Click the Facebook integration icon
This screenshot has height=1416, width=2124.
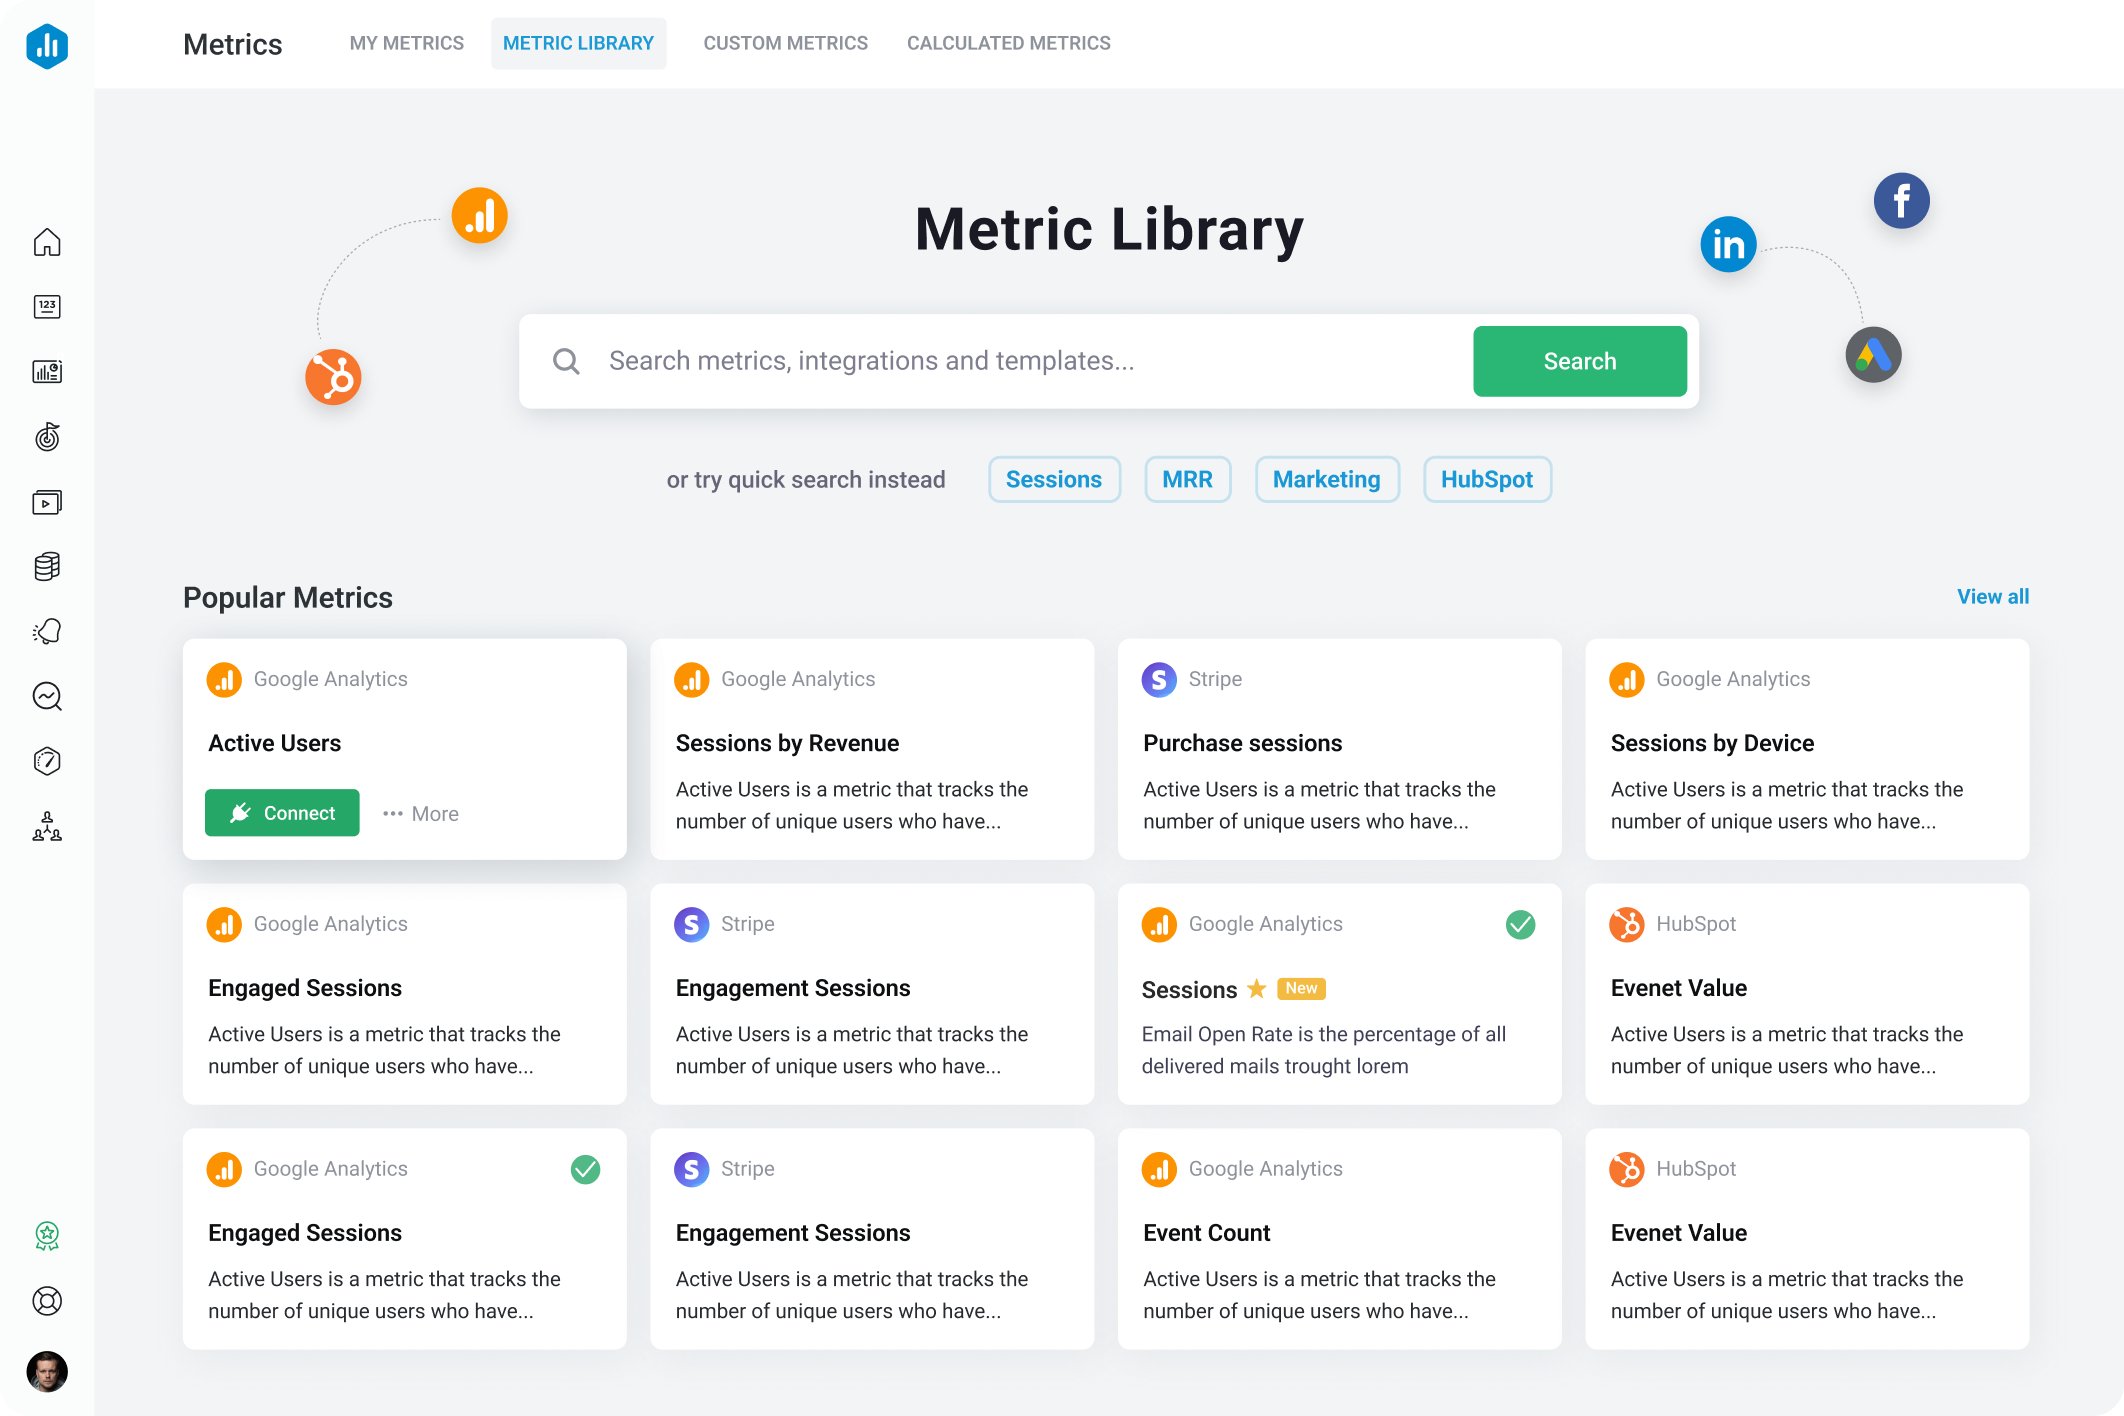pyautogui.click(x=1896, y=201)
